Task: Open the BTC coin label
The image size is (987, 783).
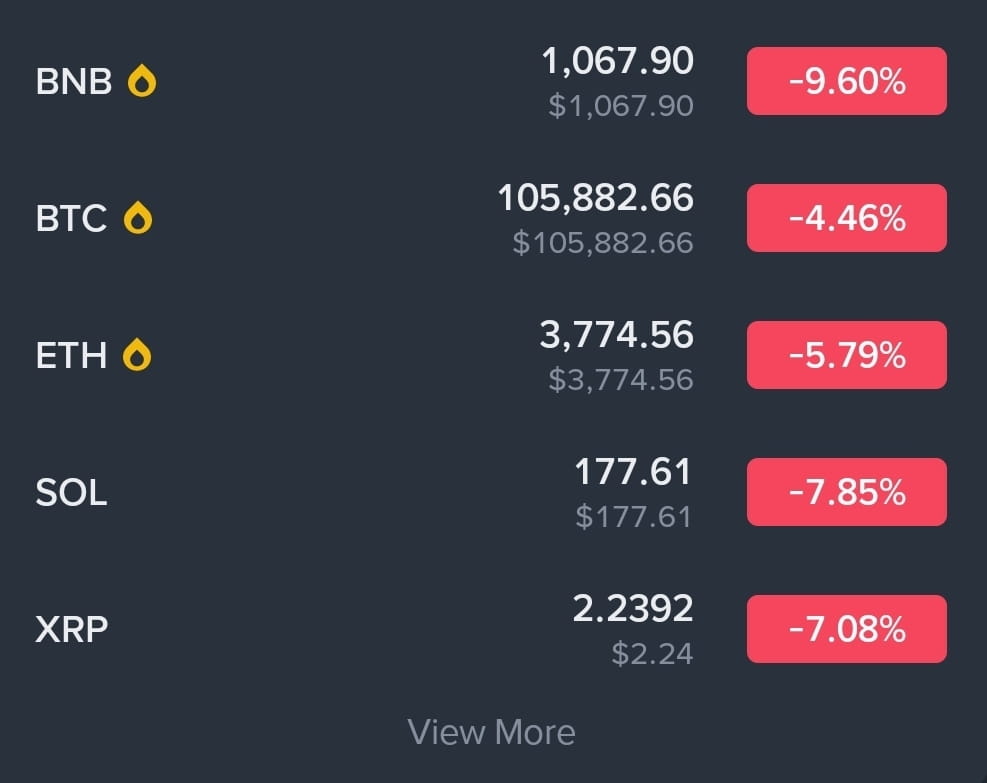Action: coord(71,218)
